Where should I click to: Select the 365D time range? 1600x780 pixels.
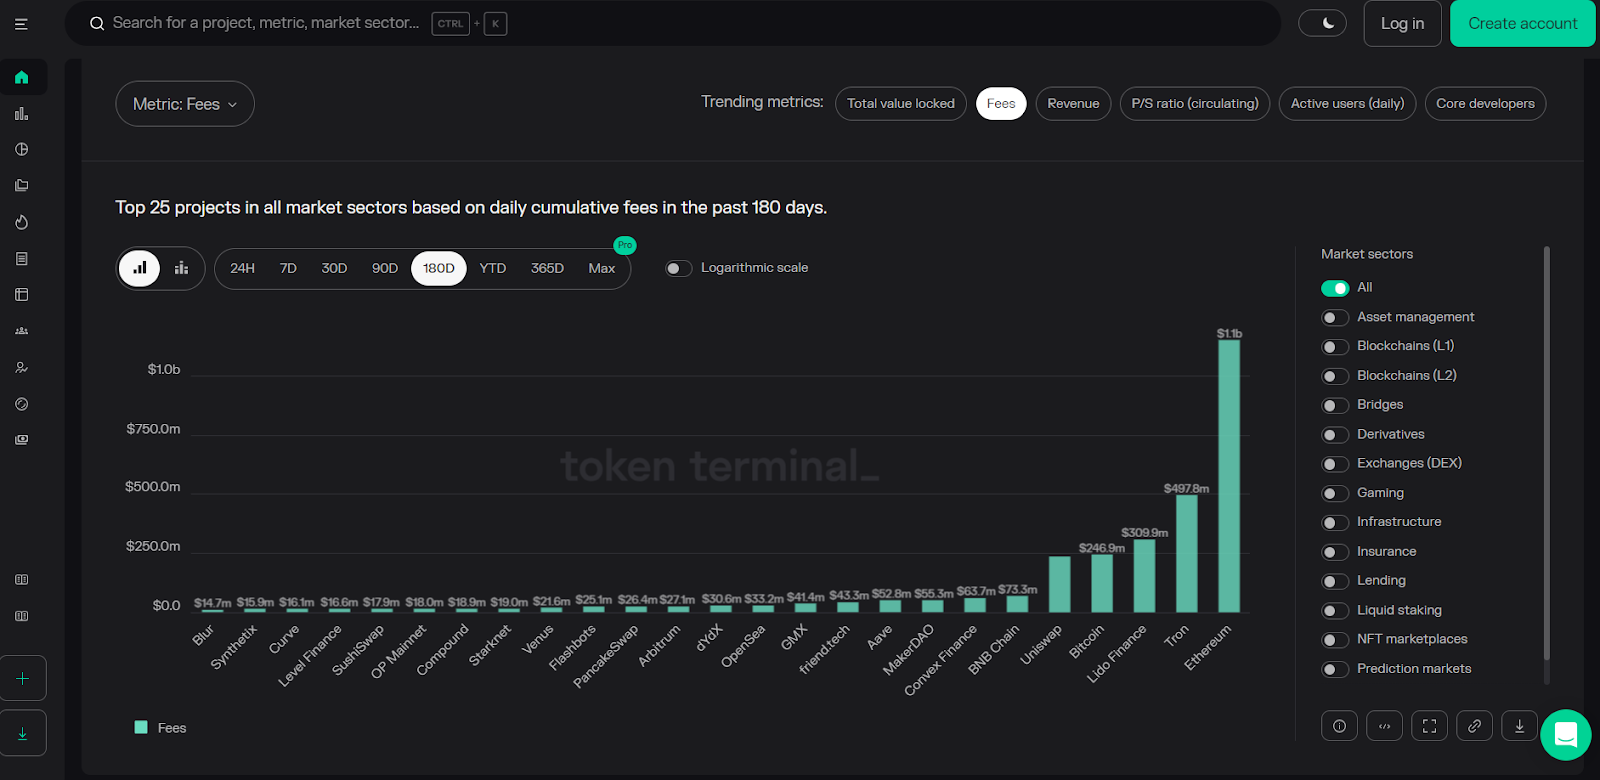click(547, 268)
